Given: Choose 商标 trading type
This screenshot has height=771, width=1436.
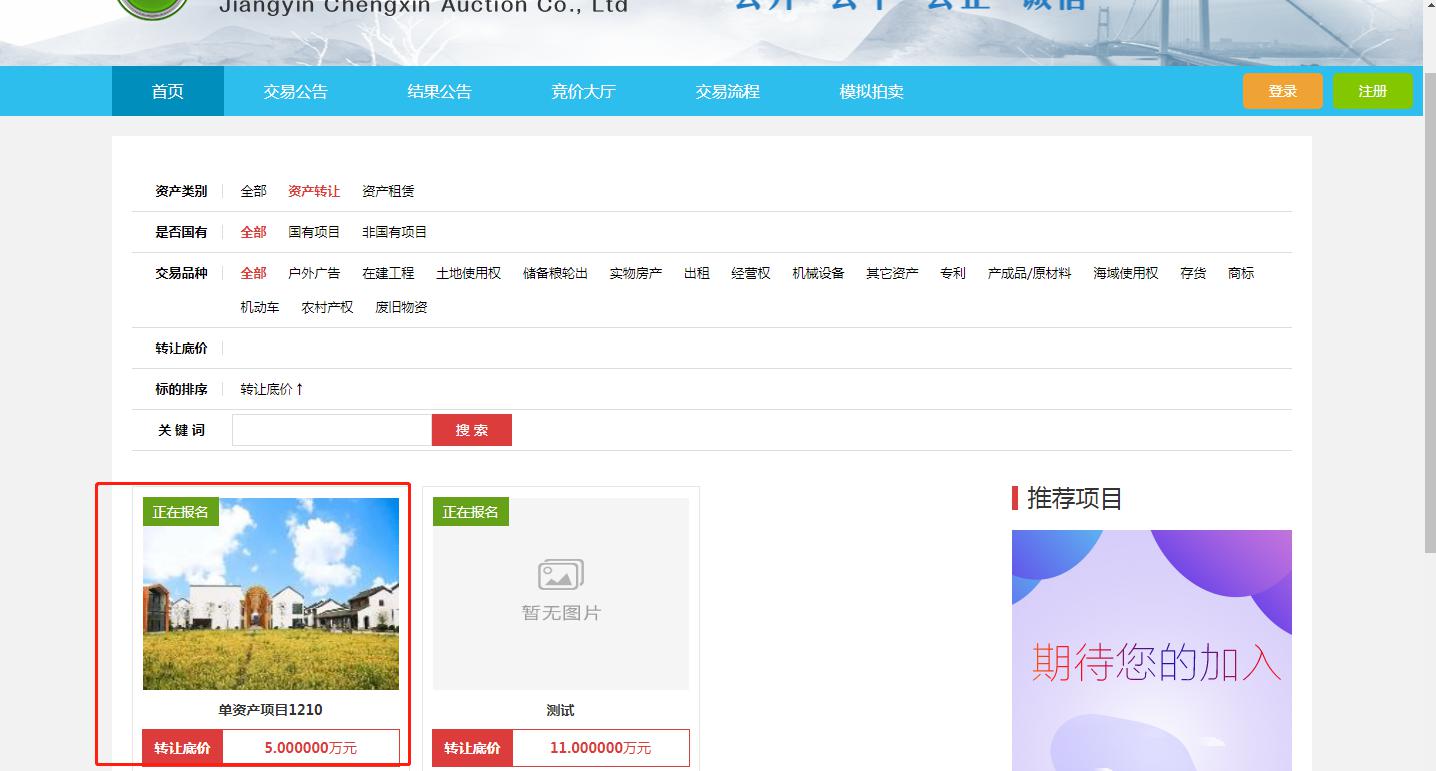Looking at the screenshot, I should 1241,273.
